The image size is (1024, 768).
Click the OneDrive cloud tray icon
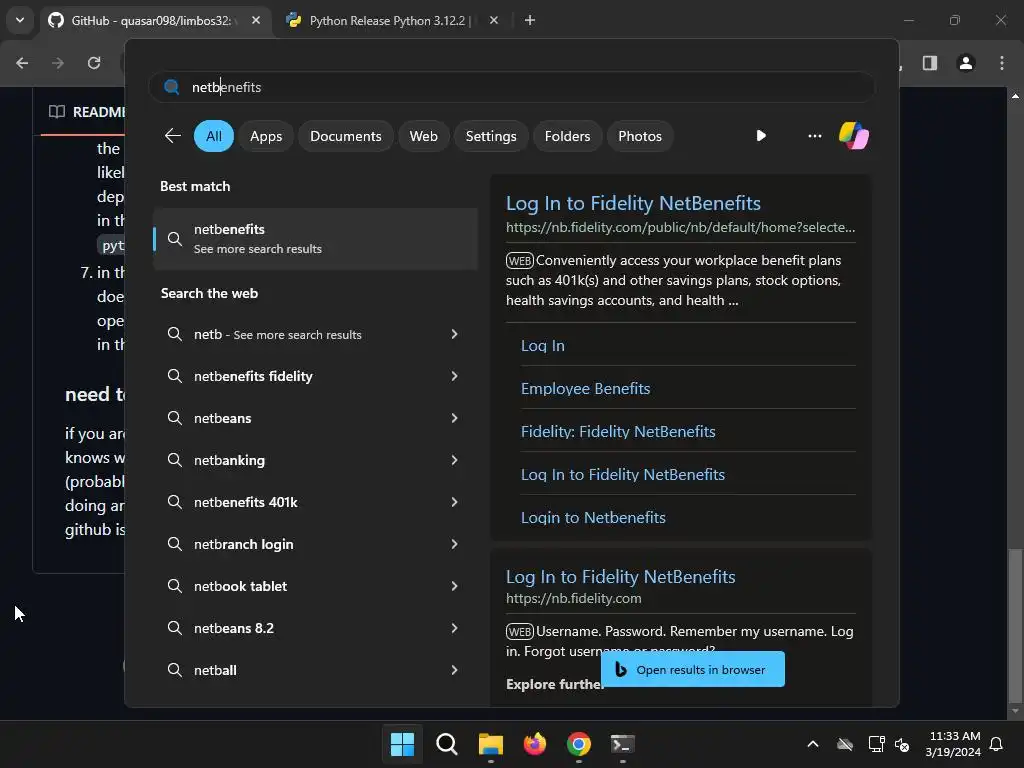click(x=845, y=744)
